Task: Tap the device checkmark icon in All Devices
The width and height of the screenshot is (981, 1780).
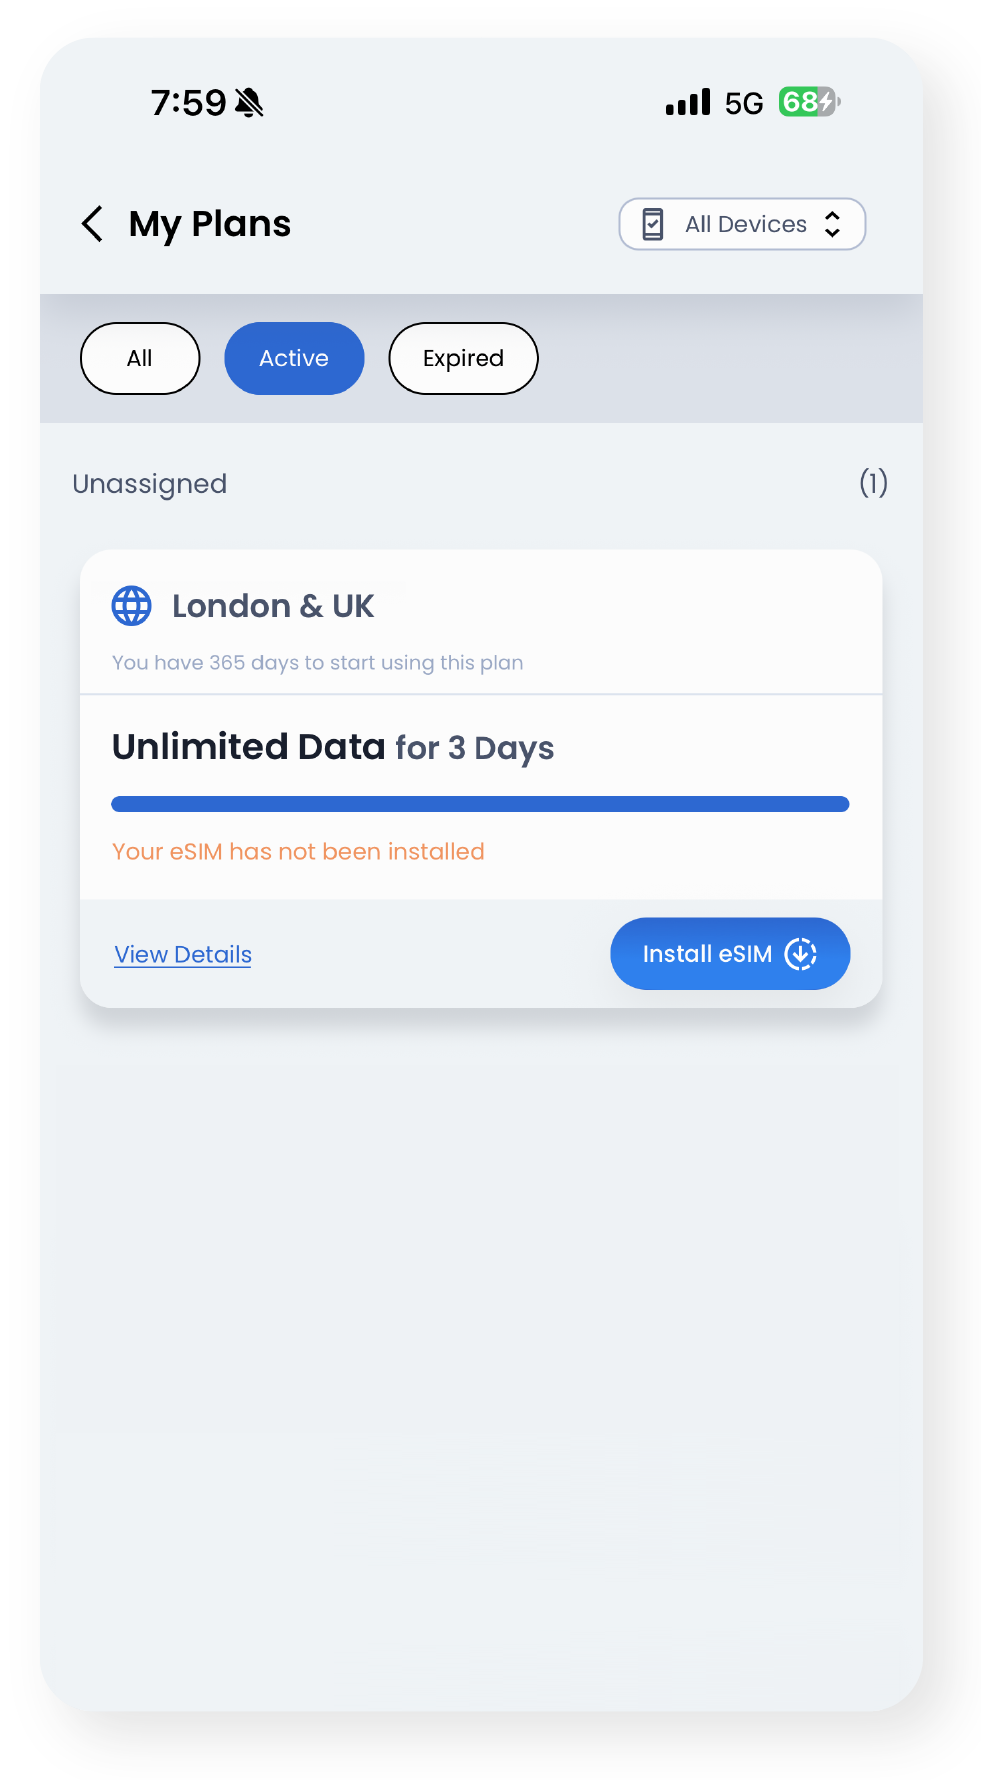Action: pyautogui.click(x=653, y=224)
